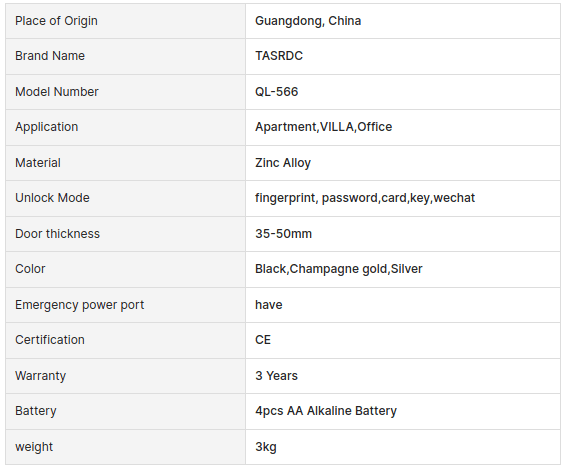This screenshot has width=565, height=470.
Task: Click the Unlock Mode label
Action: coord(52,198)
